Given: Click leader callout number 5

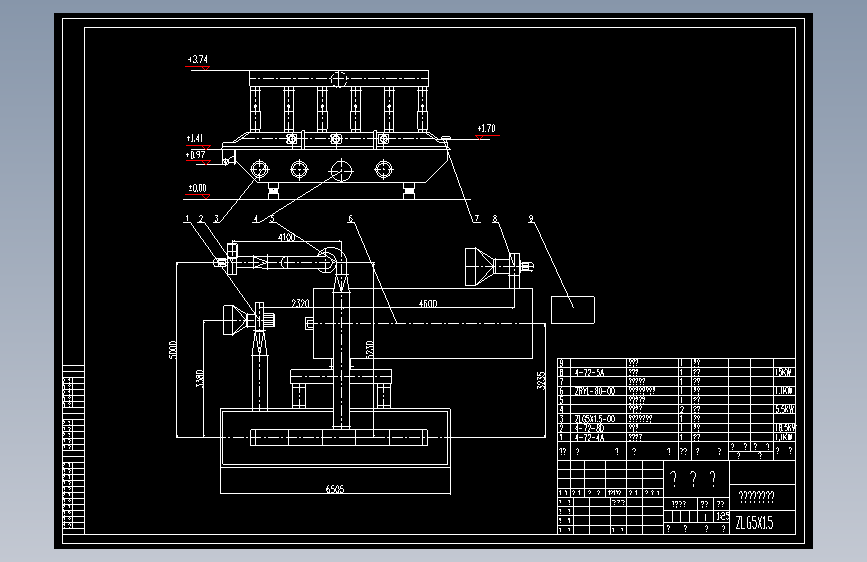Looking at the screenshot, I should [271, 219].
